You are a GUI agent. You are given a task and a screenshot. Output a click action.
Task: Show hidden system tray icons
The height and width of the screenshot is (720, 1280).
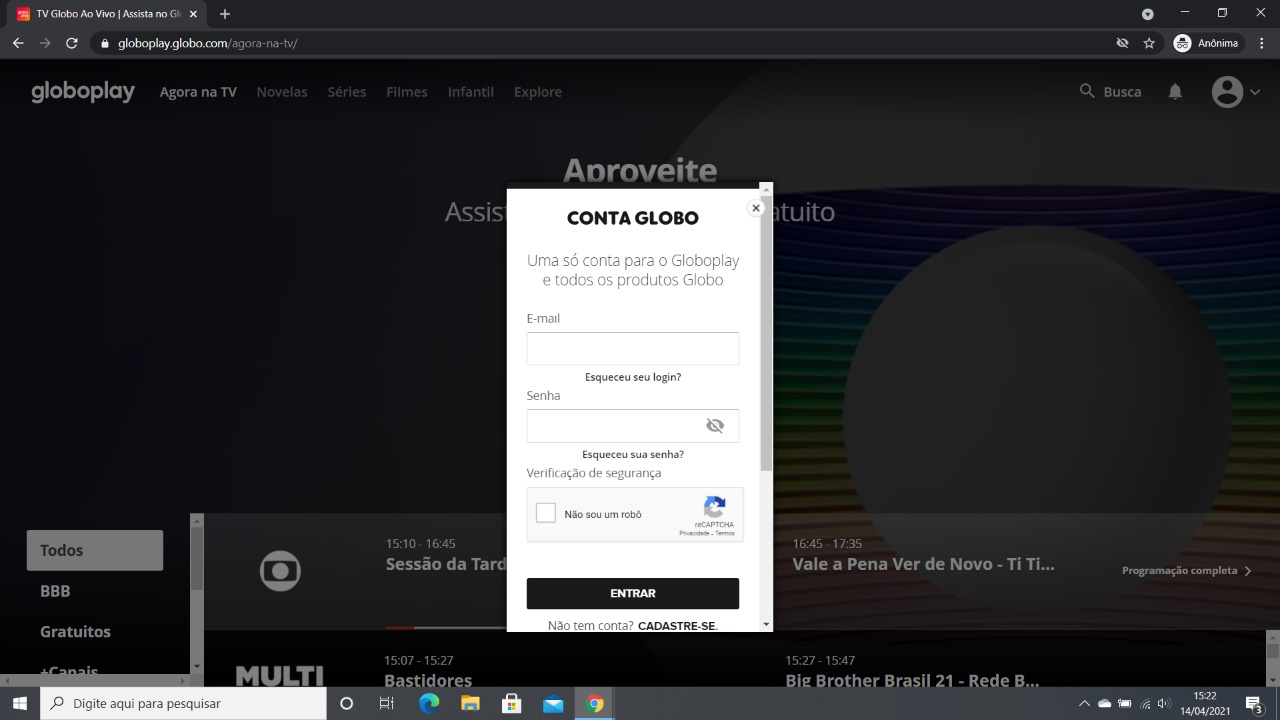click(1084, 704)
